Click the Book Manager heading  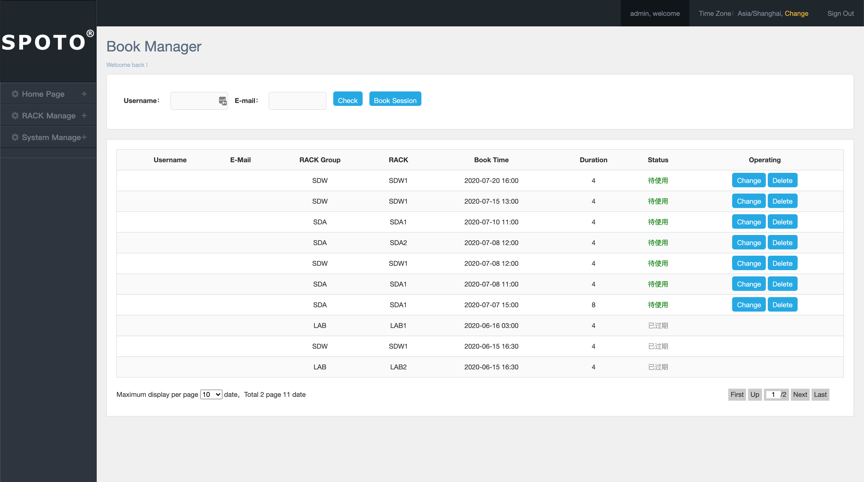154,47
